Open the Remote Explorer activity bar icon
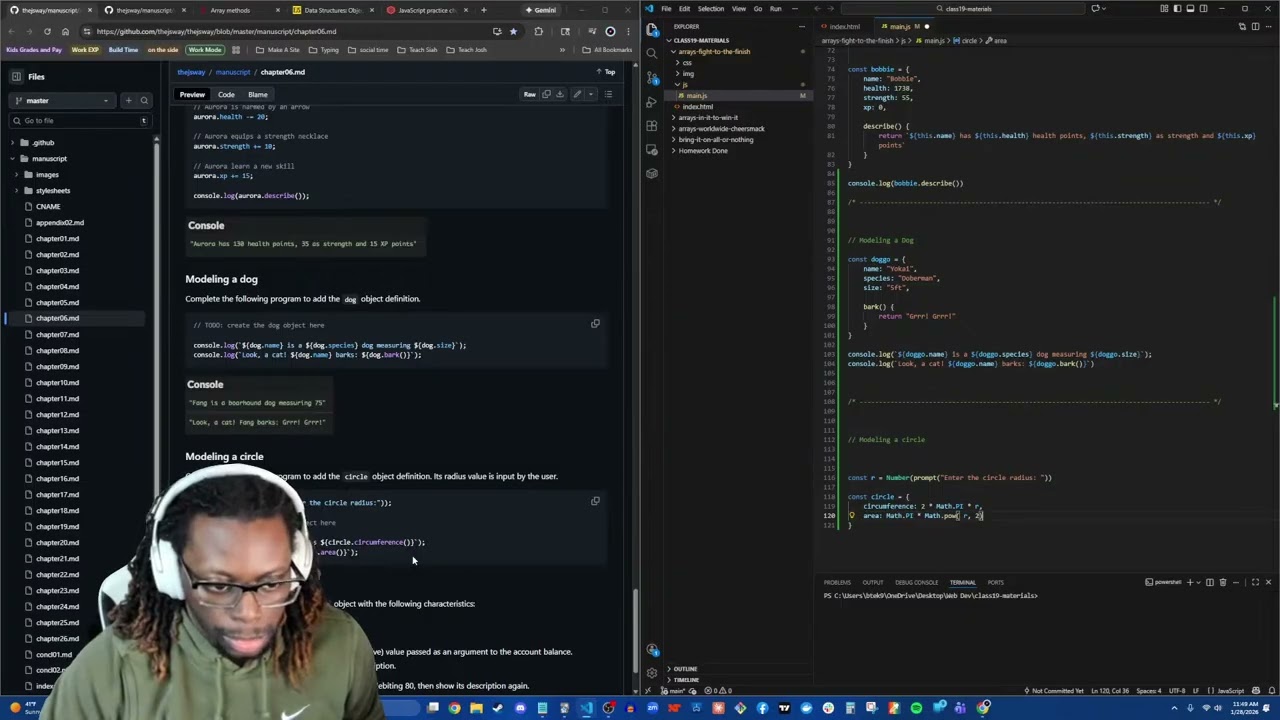 pyautogui.click(x=652, y=150)
